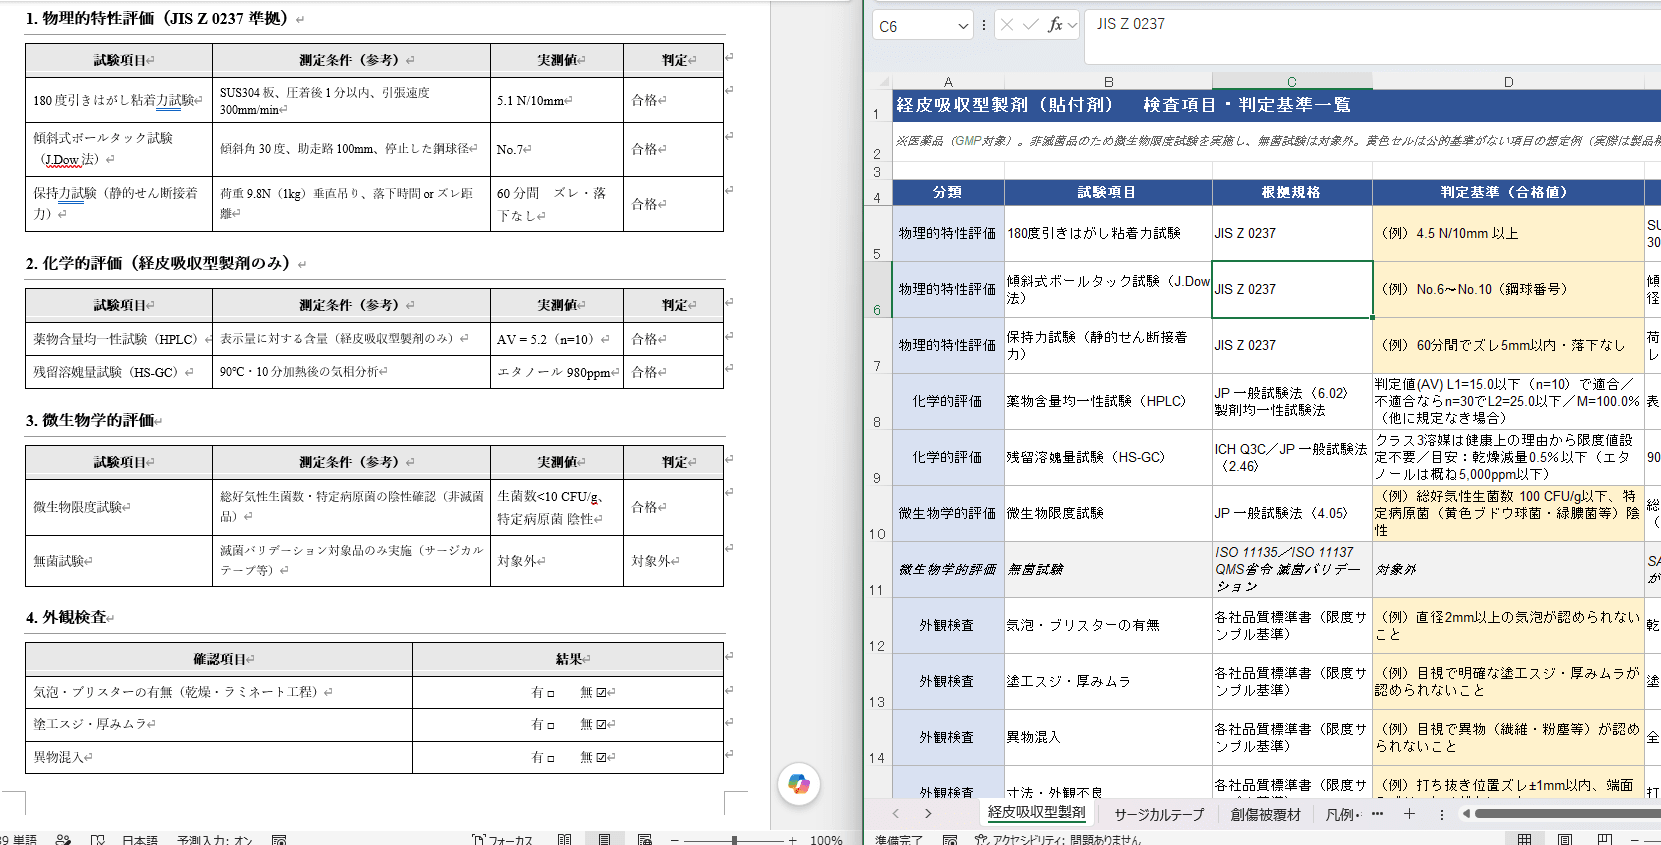Switch to the 創傷被覆材 sheet tab

(x=1266, y=814)
